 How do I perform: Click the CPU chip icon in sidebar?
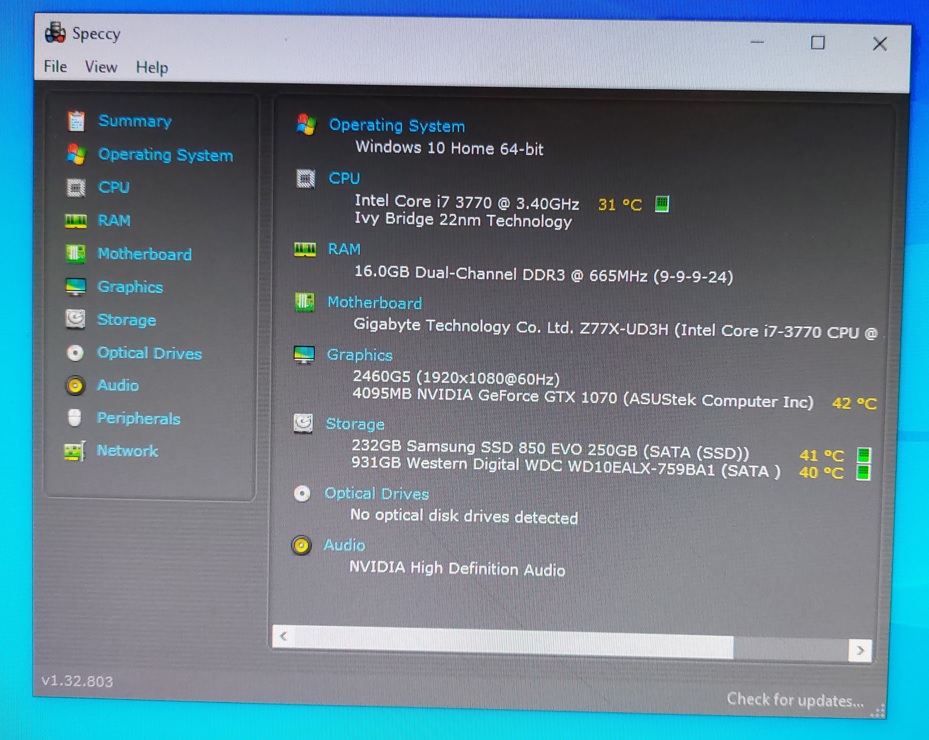76,187
